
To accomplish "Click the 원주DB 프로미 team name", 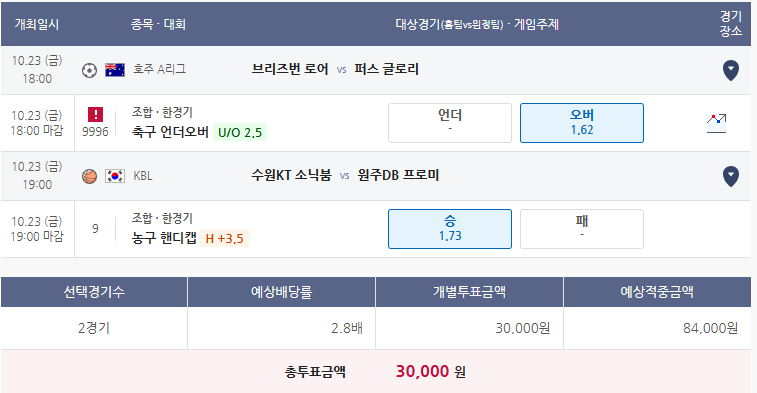I will click(398, 175).
